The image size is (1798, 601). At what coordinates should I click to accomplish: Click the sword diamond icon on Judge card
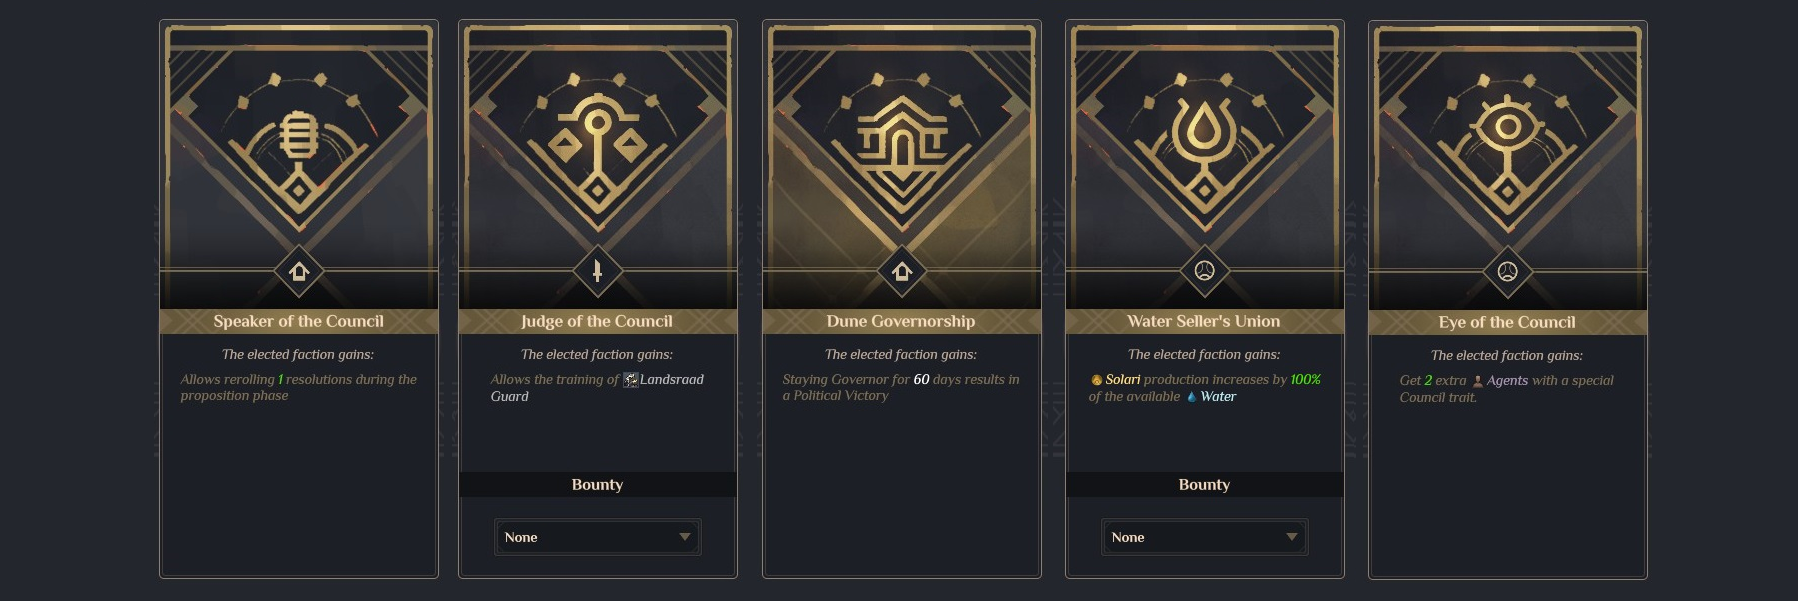597,271
